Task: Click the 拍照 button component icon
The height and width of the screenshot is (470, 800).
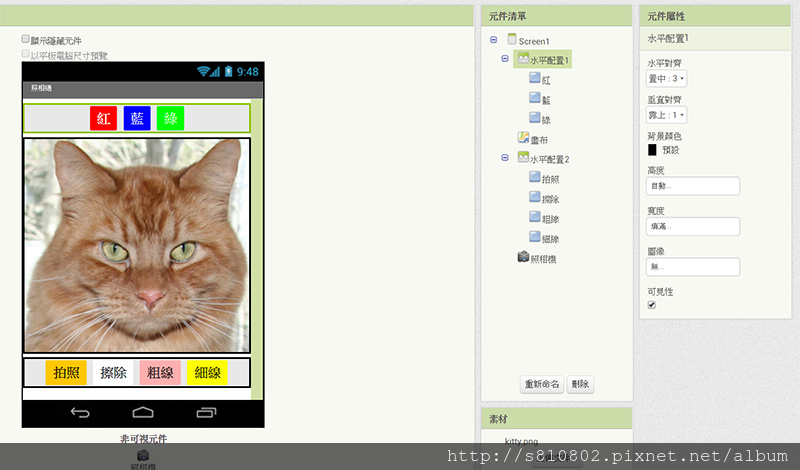Action: pos(535,177)
